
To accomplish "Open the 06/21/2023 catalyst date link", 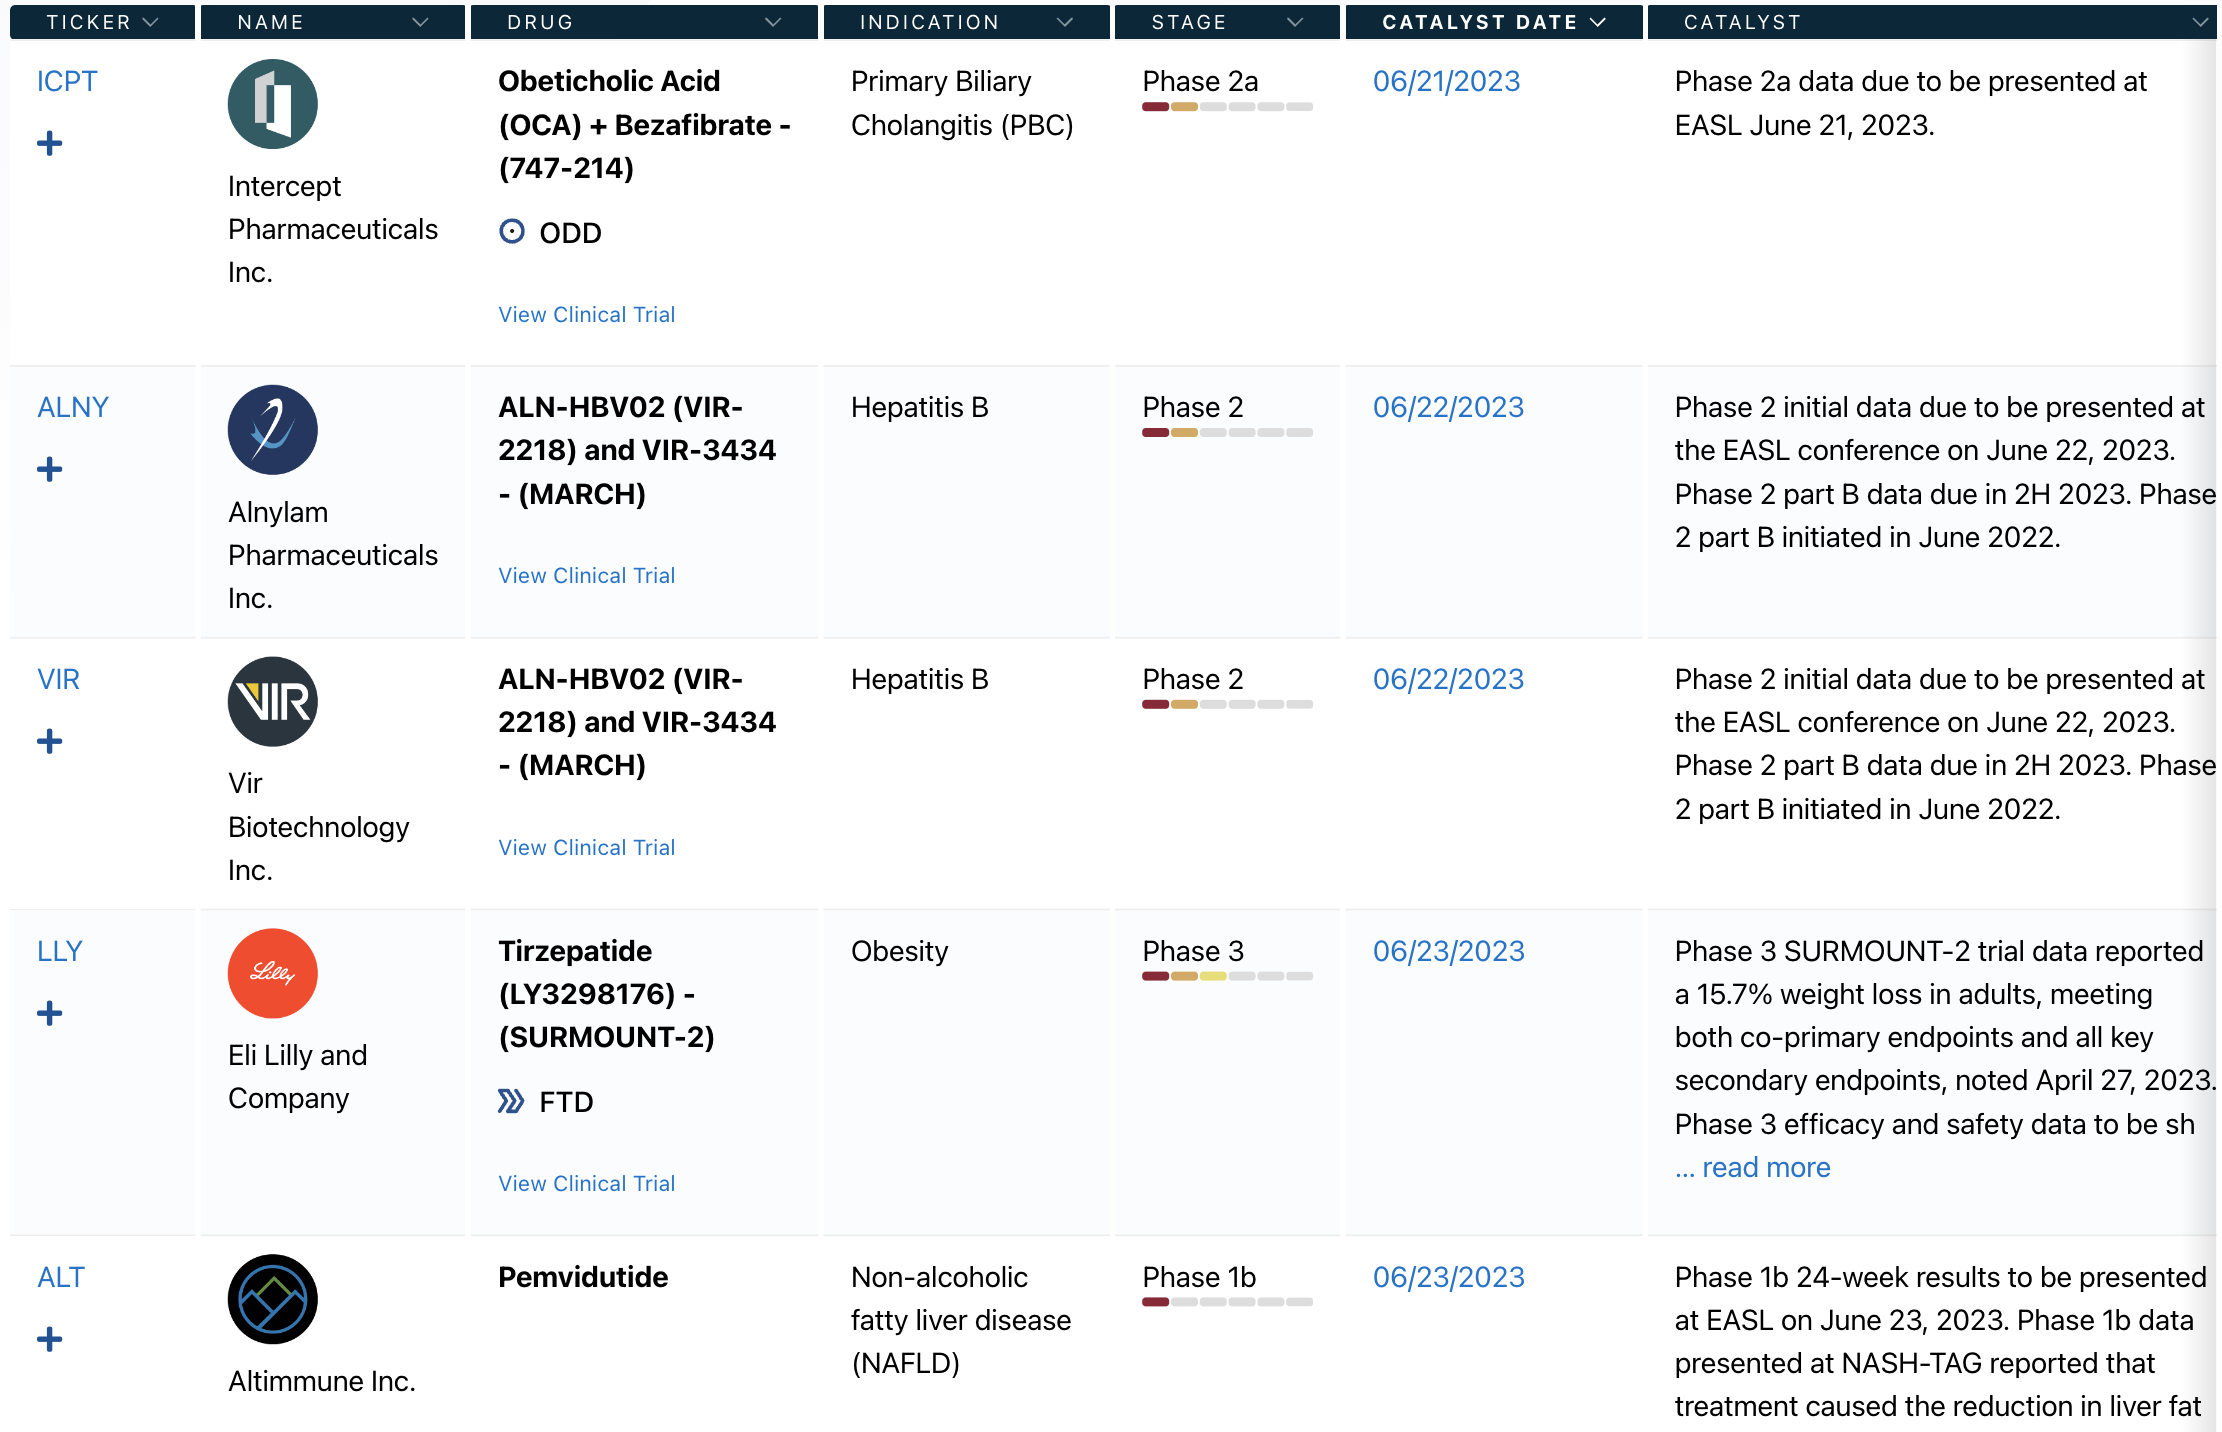I will pyautogui.click(x=1446, y=81).
